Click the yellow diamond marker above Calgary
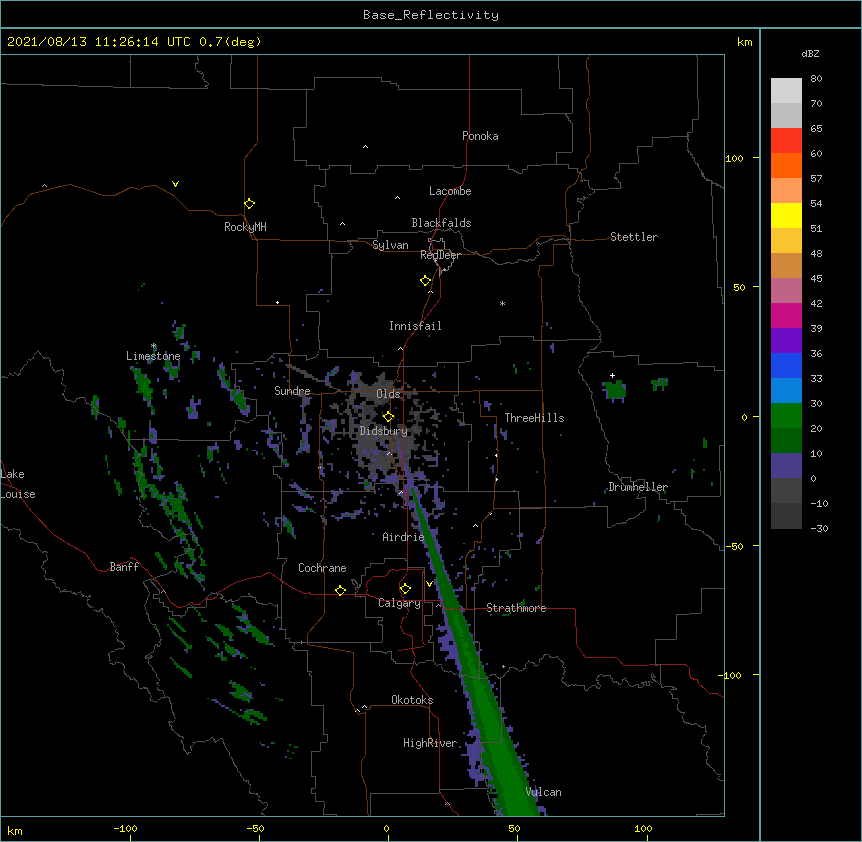Screen dimensions: 862x842 [405, 589]
